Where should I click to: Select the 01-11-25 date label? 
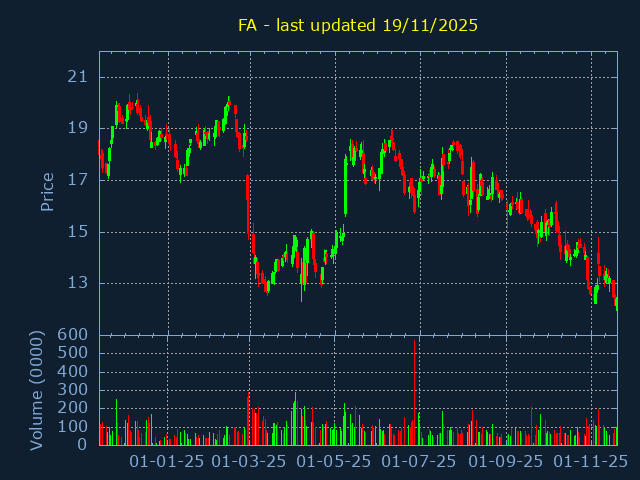(591, 461)
